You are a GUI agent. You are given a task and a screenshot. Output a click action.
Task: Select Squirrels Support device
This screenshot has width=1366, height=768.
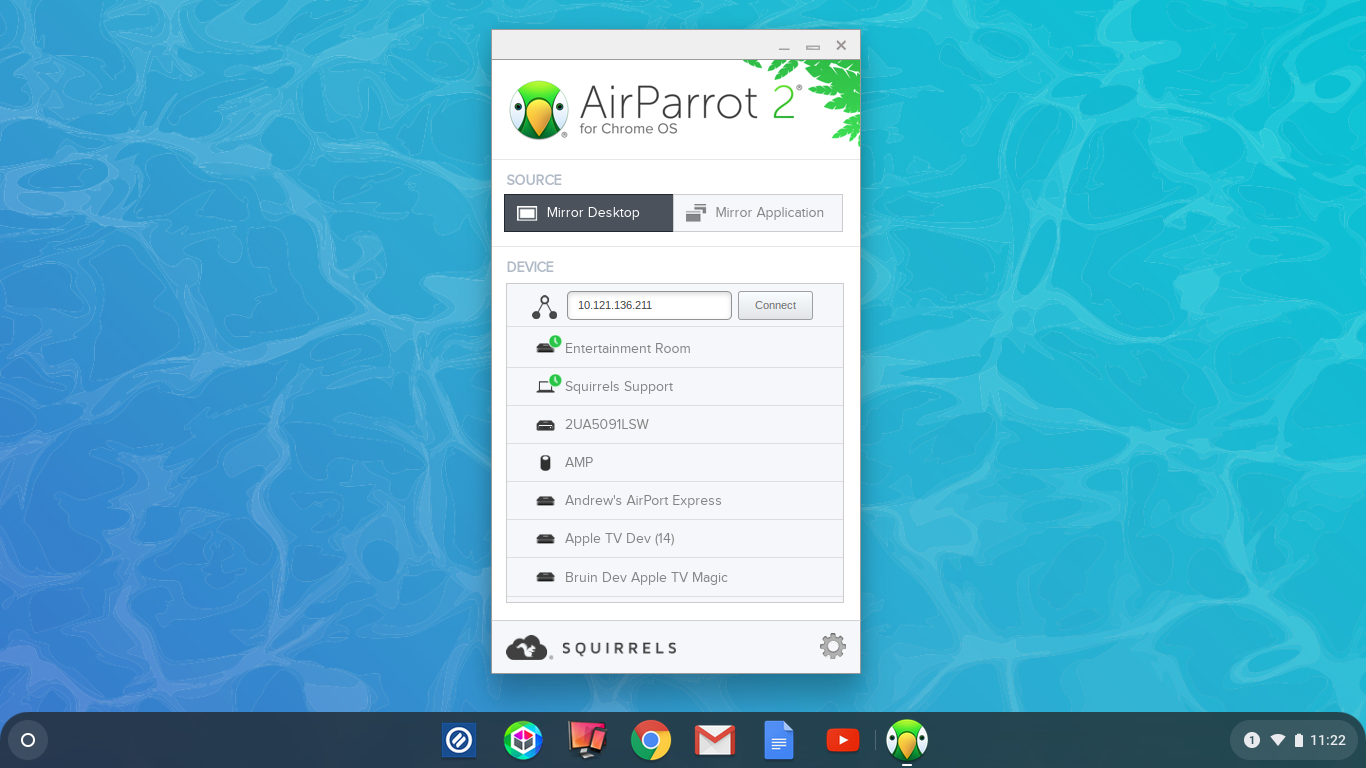(675, 386)
